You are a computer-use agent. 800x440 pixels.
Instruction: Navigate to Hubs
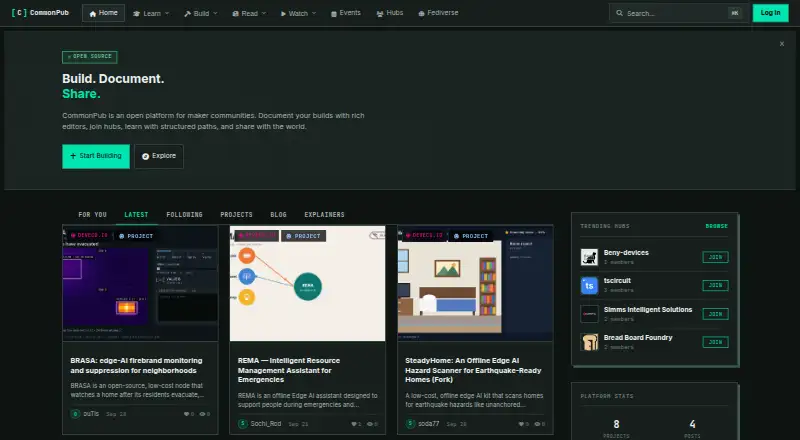390,13
